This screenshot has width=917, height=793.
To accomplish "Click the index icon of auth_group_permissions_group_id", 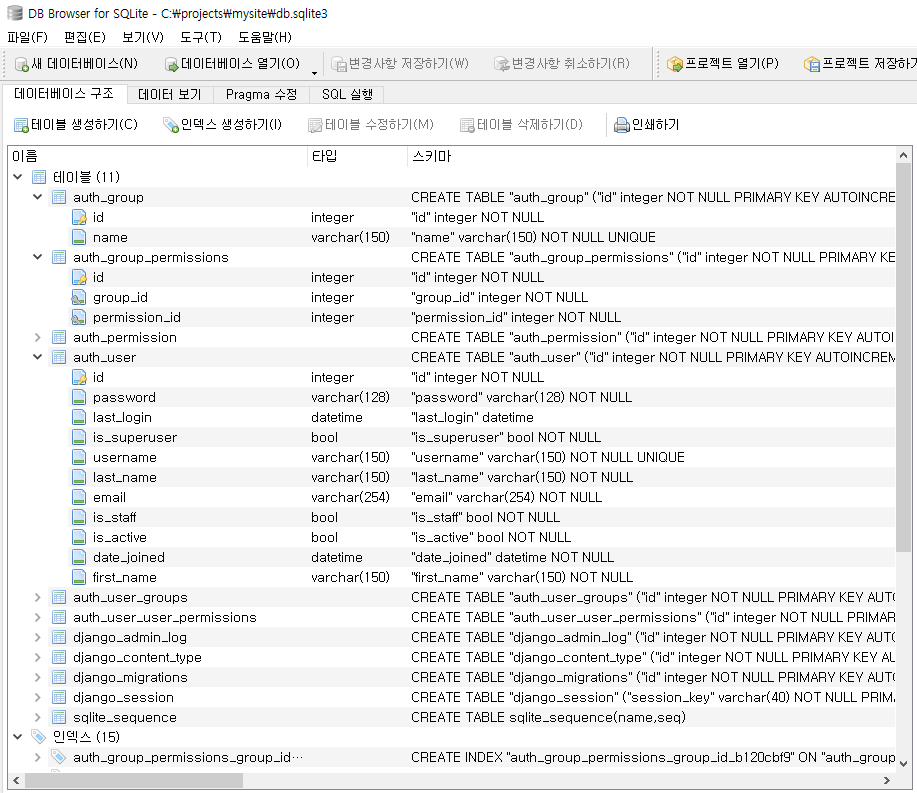I will (x=58, y=757).
